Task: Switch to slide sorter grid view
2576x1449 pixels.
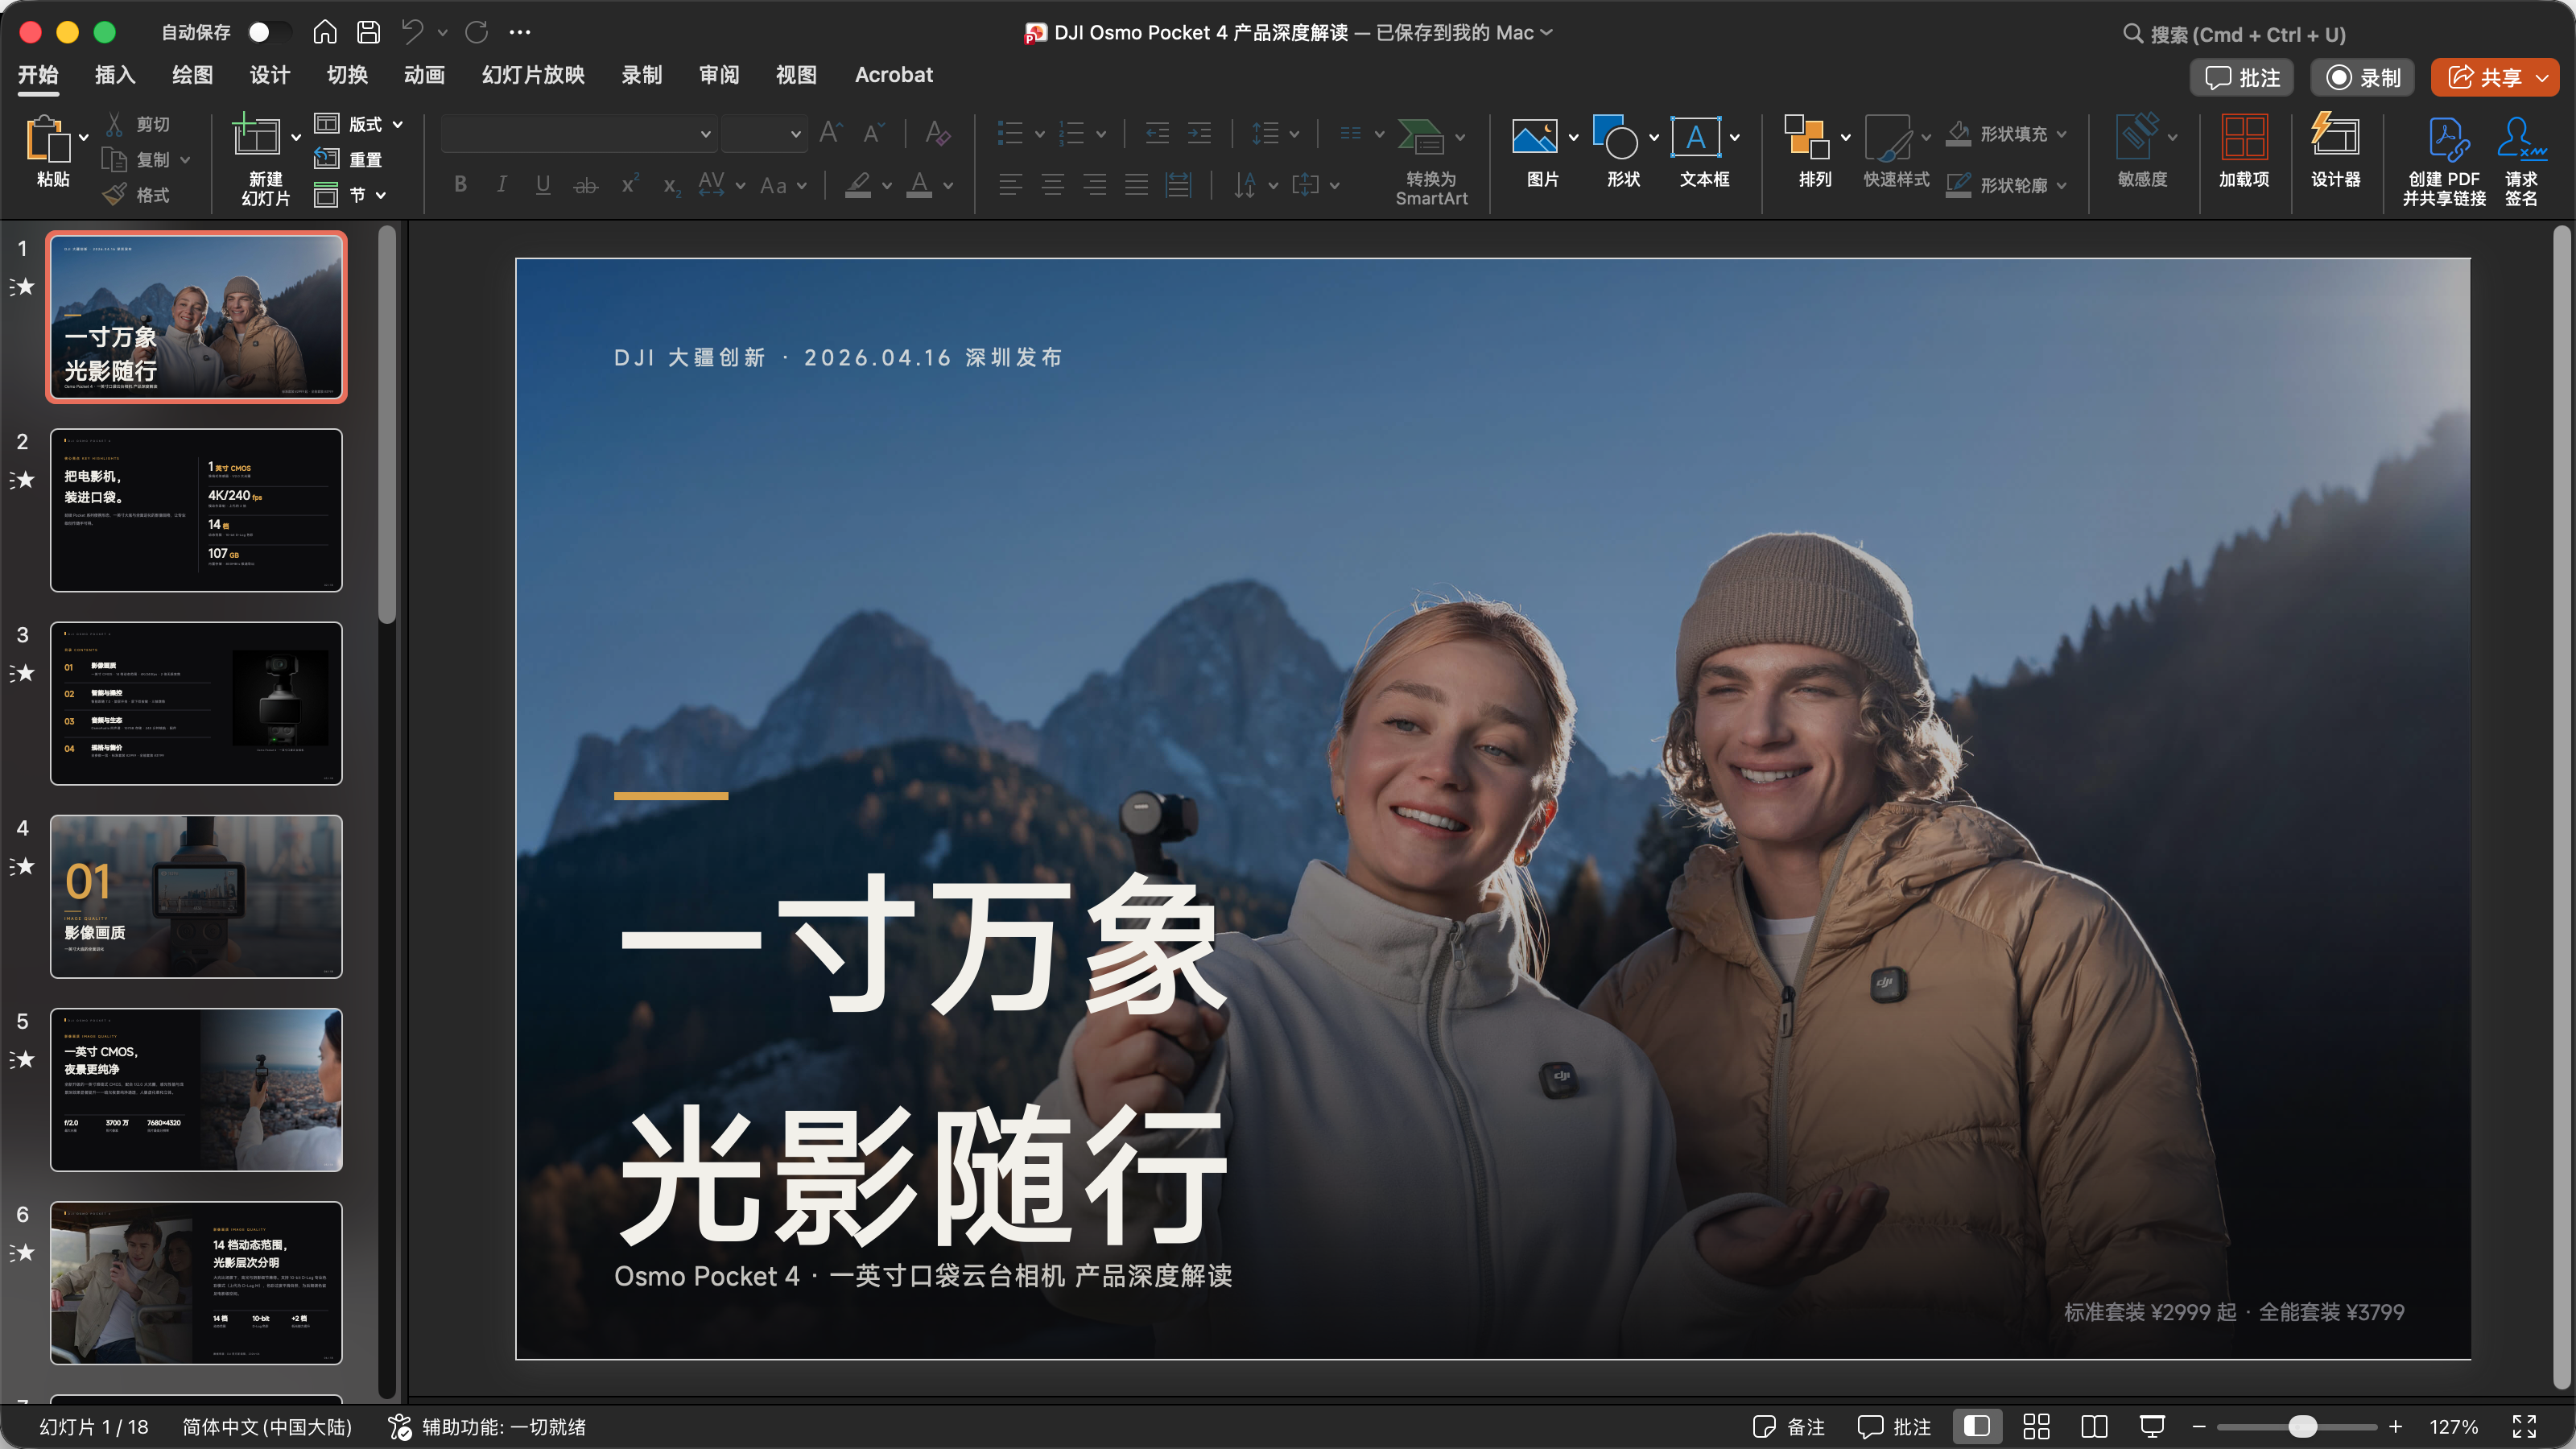Action: click(2036, 1427)
